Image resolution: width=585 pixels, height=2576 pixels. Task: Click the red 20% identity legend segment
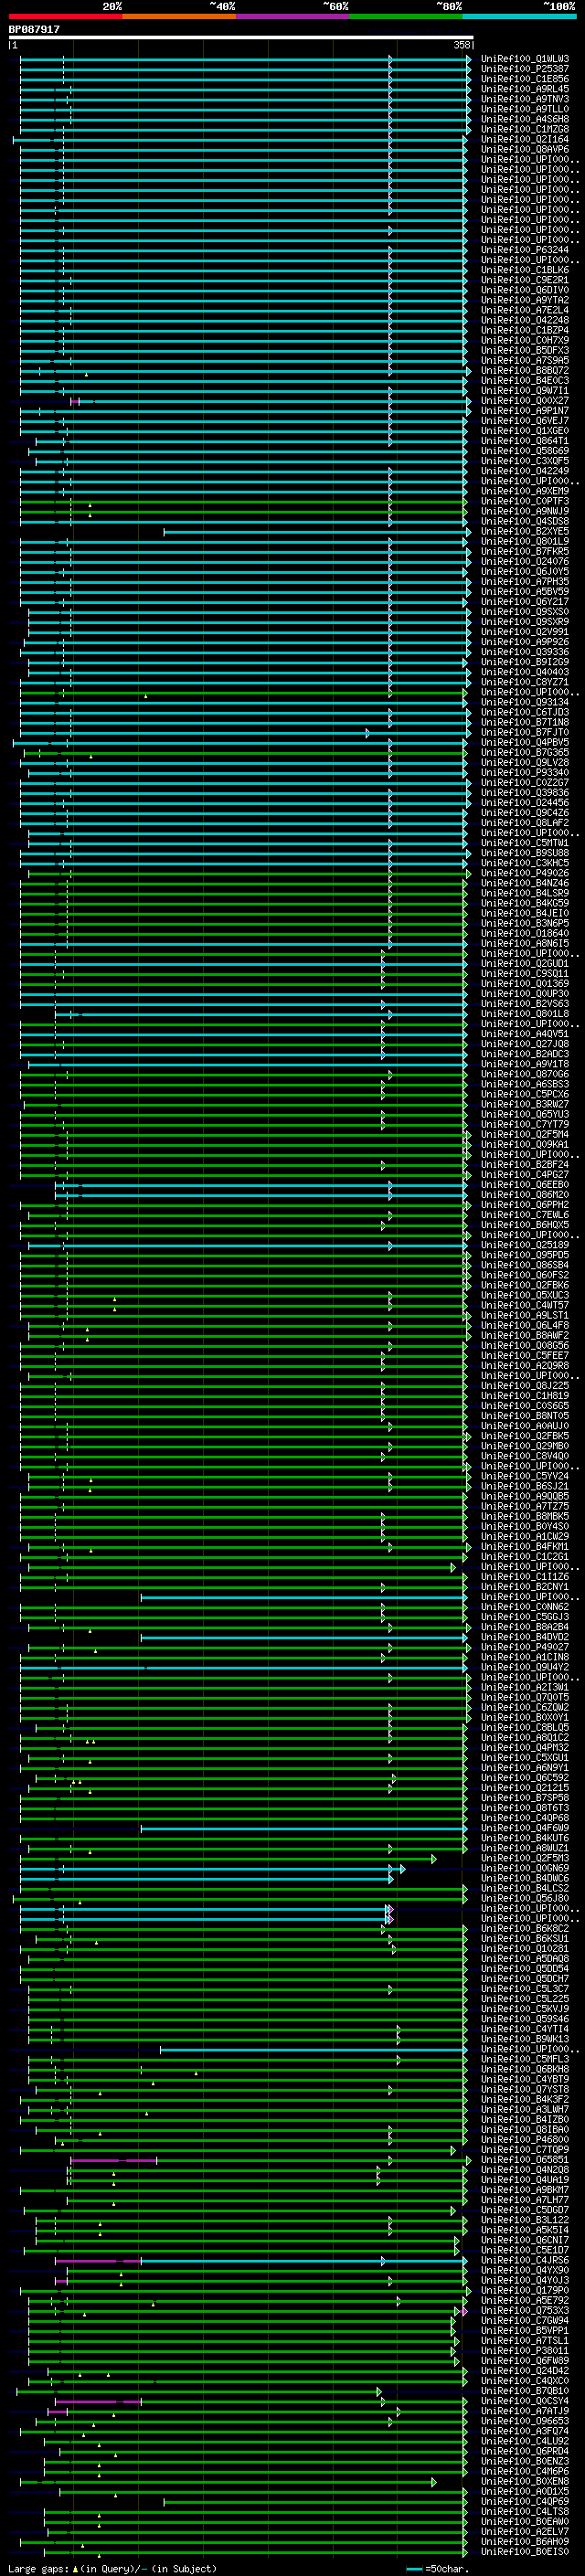pos(65,16)
